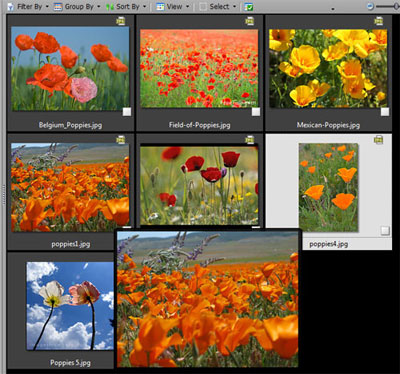
Task: Select the Belgium_Poppies.jpg thumbnail image
Action: tap(70, 68)
